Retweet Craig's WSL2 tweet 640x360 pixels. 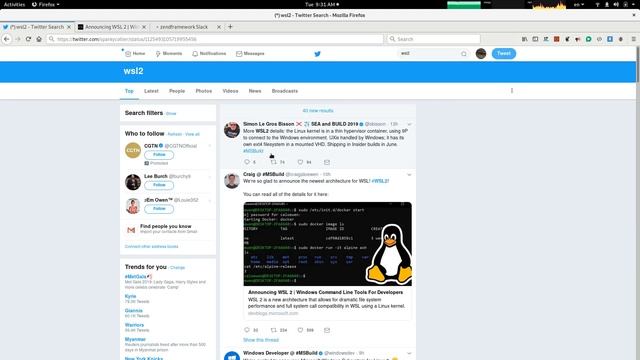pyautogui.click(x=273, y=330)
